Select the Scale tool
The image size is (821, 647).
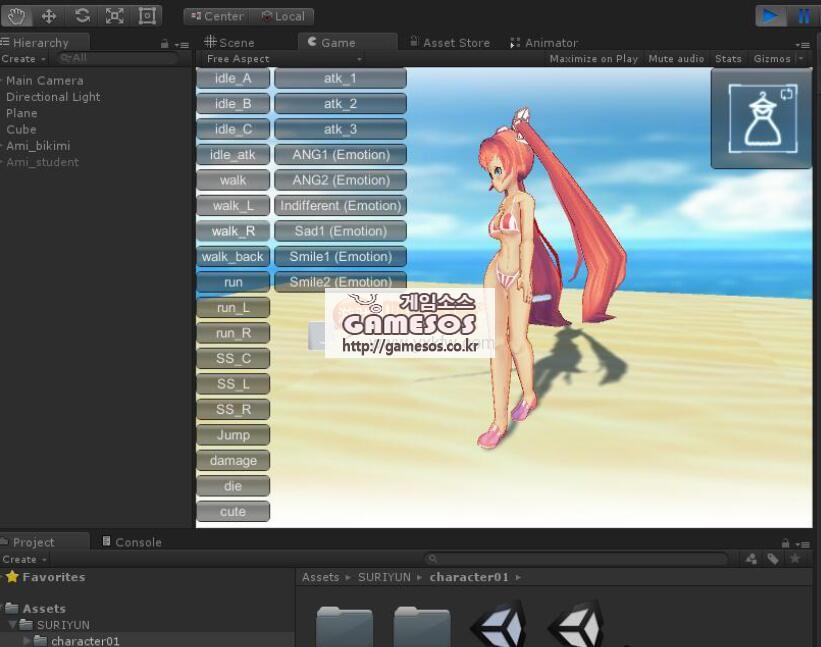point(114,16)
